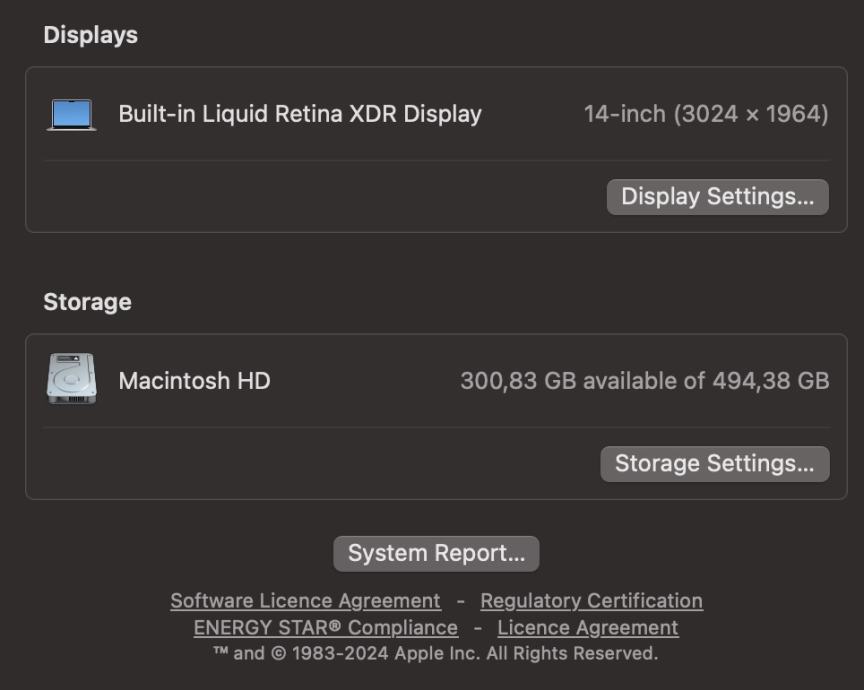Open the Regulatory Certification link
The height and width of the screenshot is (690, 864).
pyautogui.click(x=591, y=601)
